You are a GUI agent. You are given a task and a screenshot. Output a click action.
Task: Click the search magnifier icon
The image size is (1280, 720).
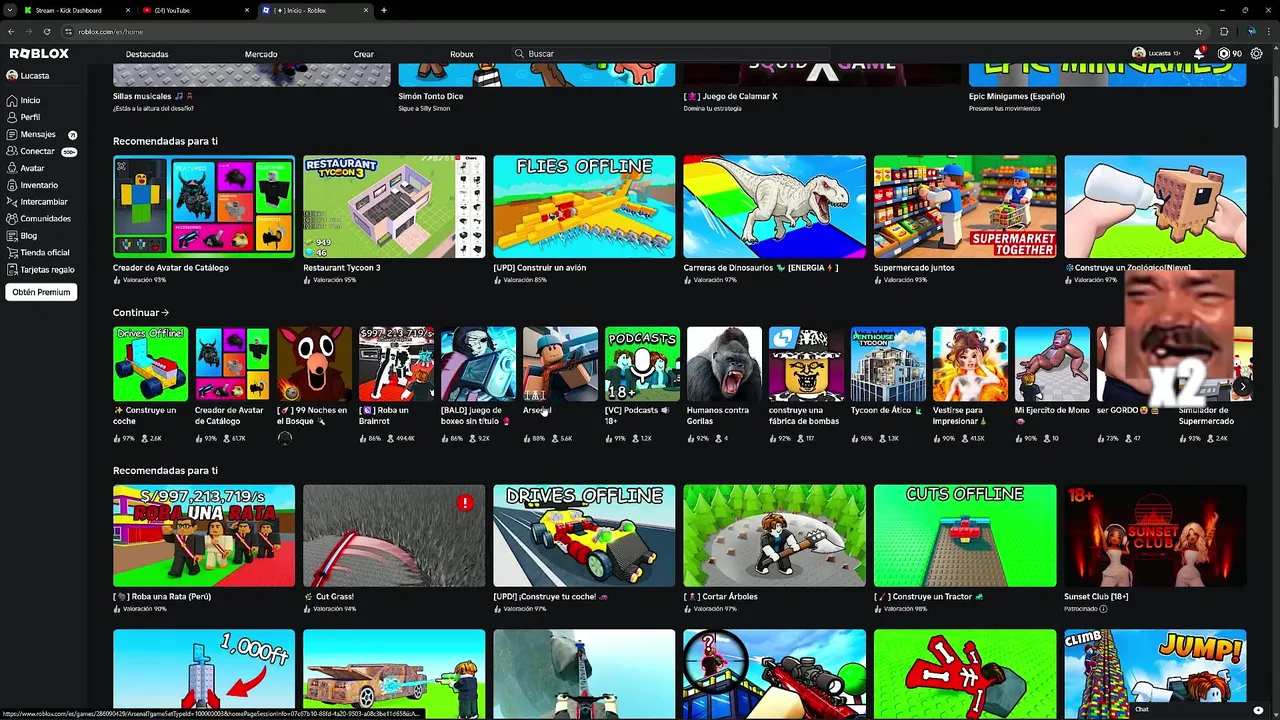tap(519, 54)
